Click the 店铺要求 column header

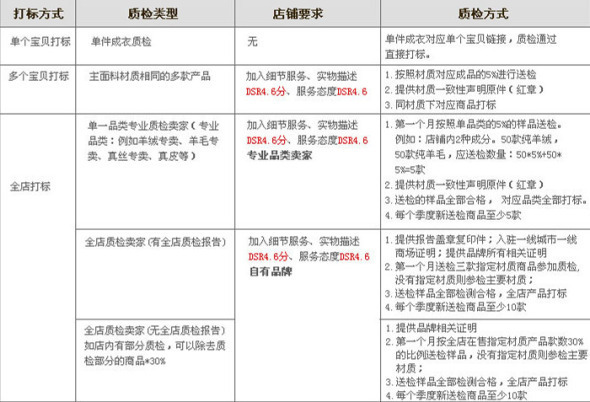(298, 14)
